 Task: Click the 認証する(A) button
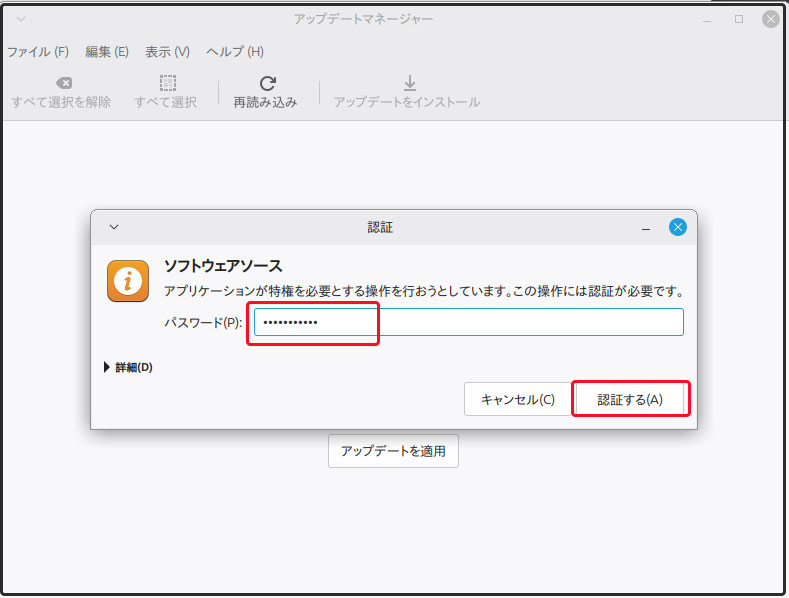[x=630, y=399]
